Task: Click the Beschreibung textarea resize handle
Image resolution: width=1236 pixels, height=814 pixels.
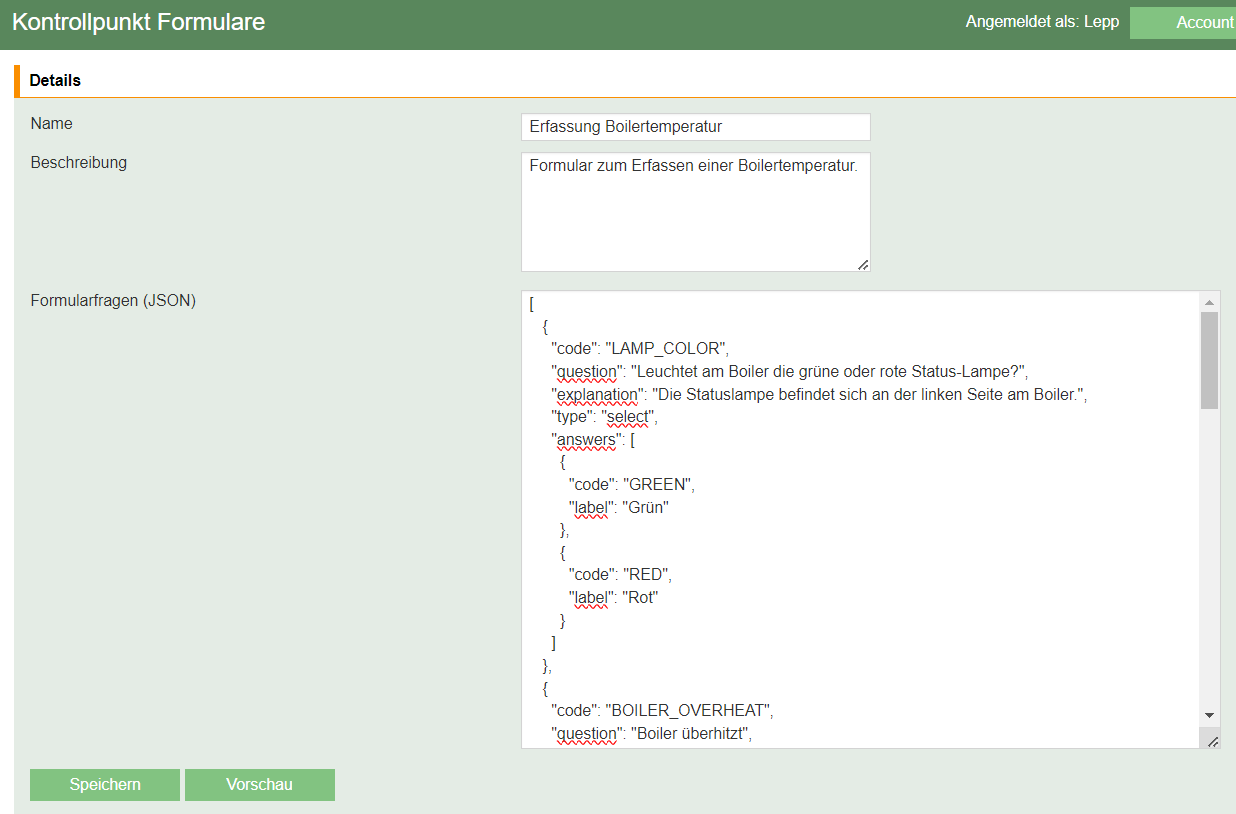Action: pyautogui.click(x=863, y=264)
